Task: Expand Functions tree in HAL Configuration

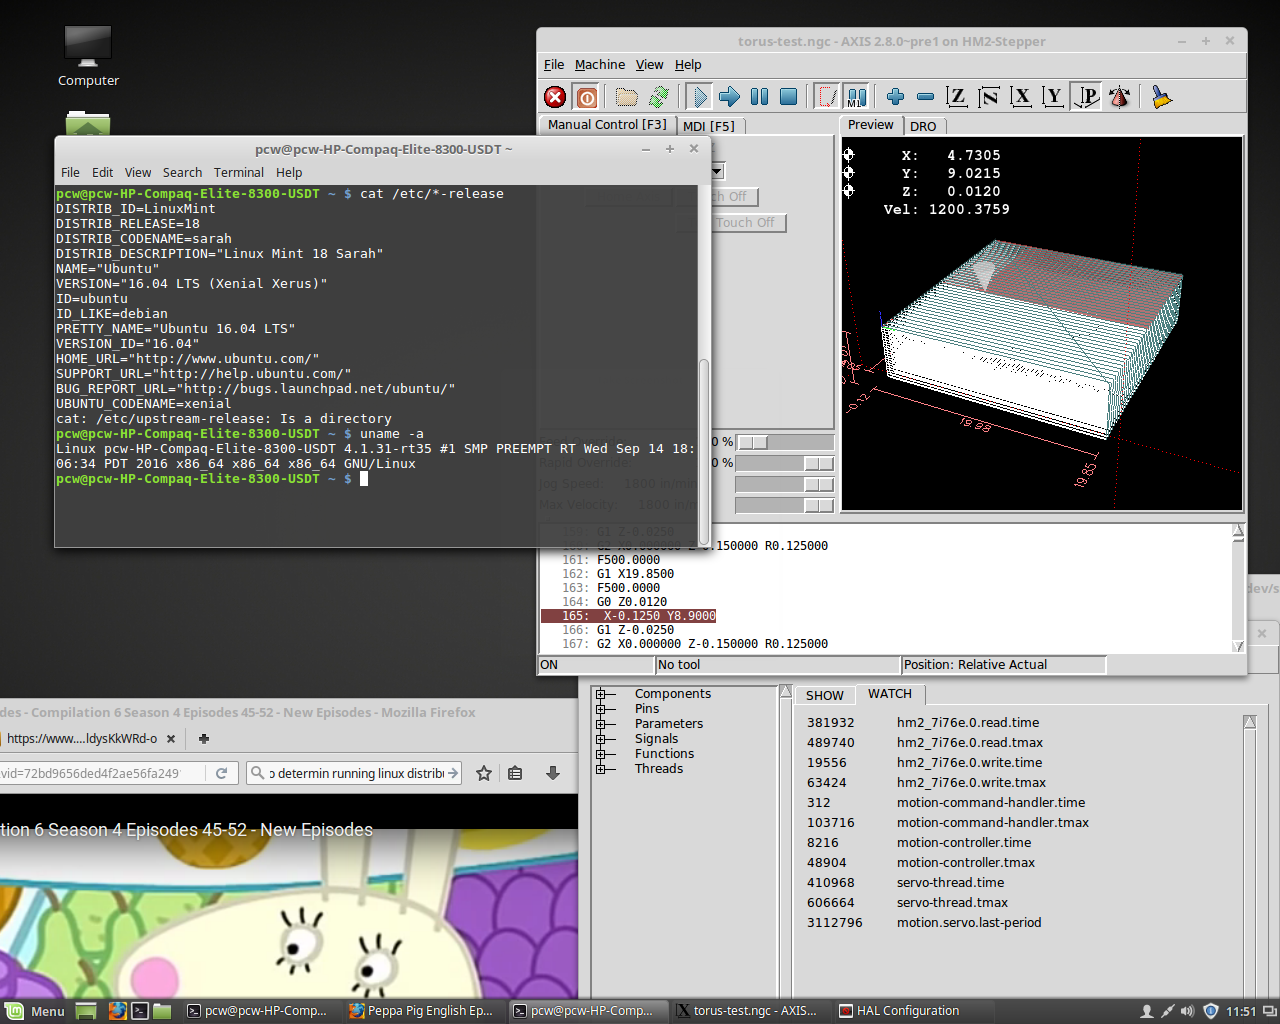Action: tap(600, 754)
